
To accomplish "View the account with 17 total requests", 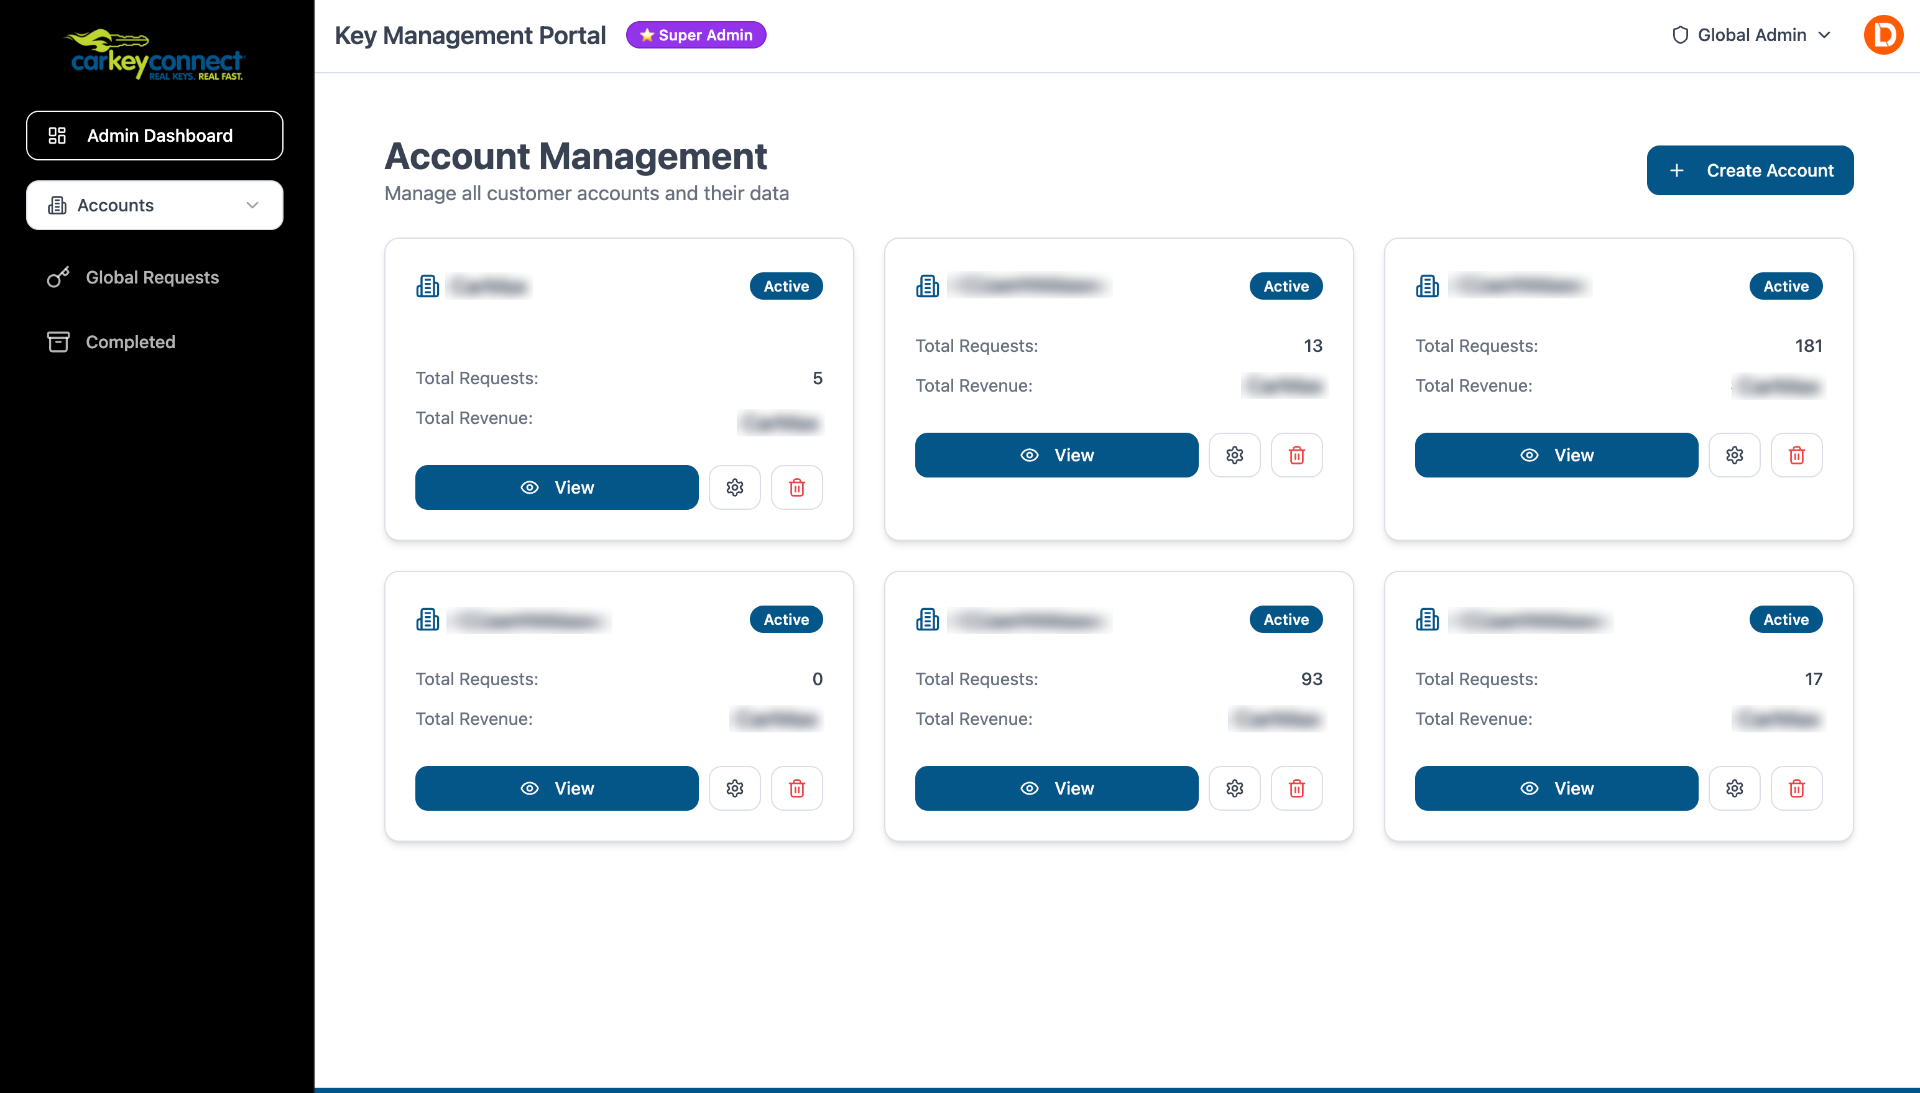I will coord(1557,788).
